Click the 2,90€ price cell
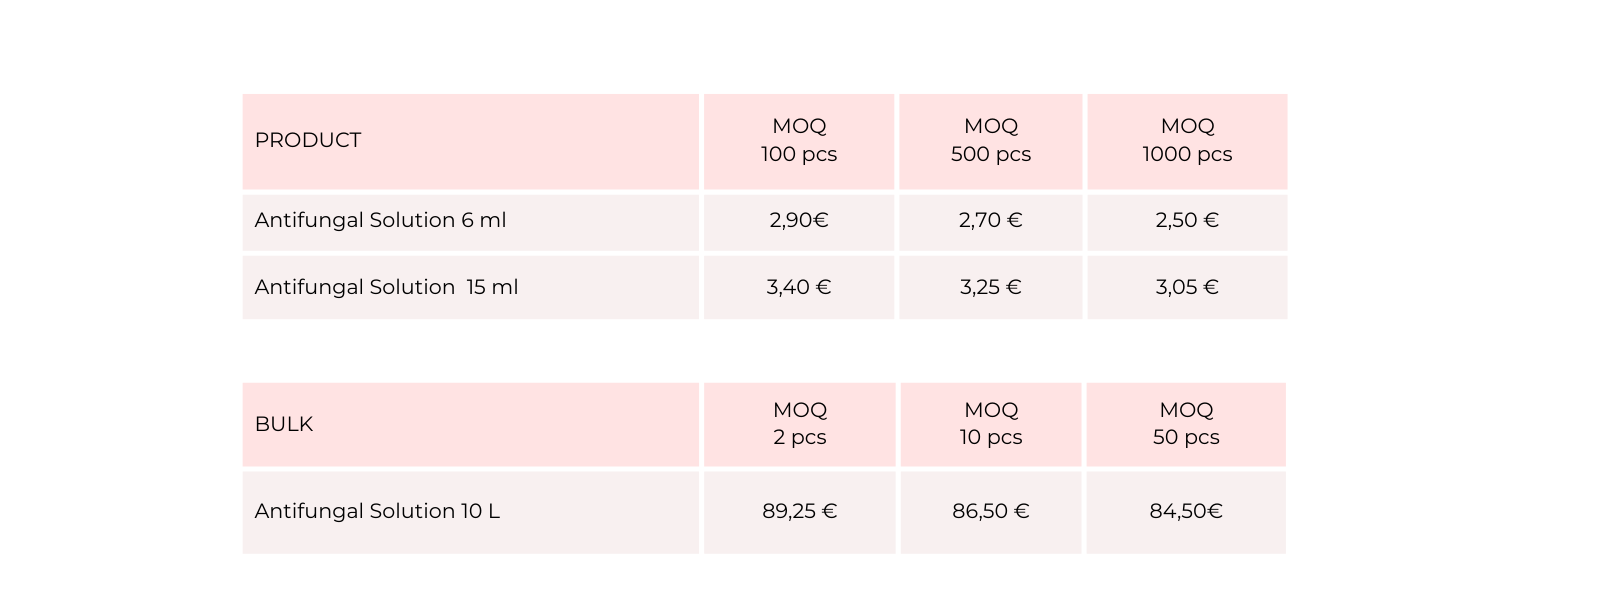1600x600 pixels. tap(799, 220)
